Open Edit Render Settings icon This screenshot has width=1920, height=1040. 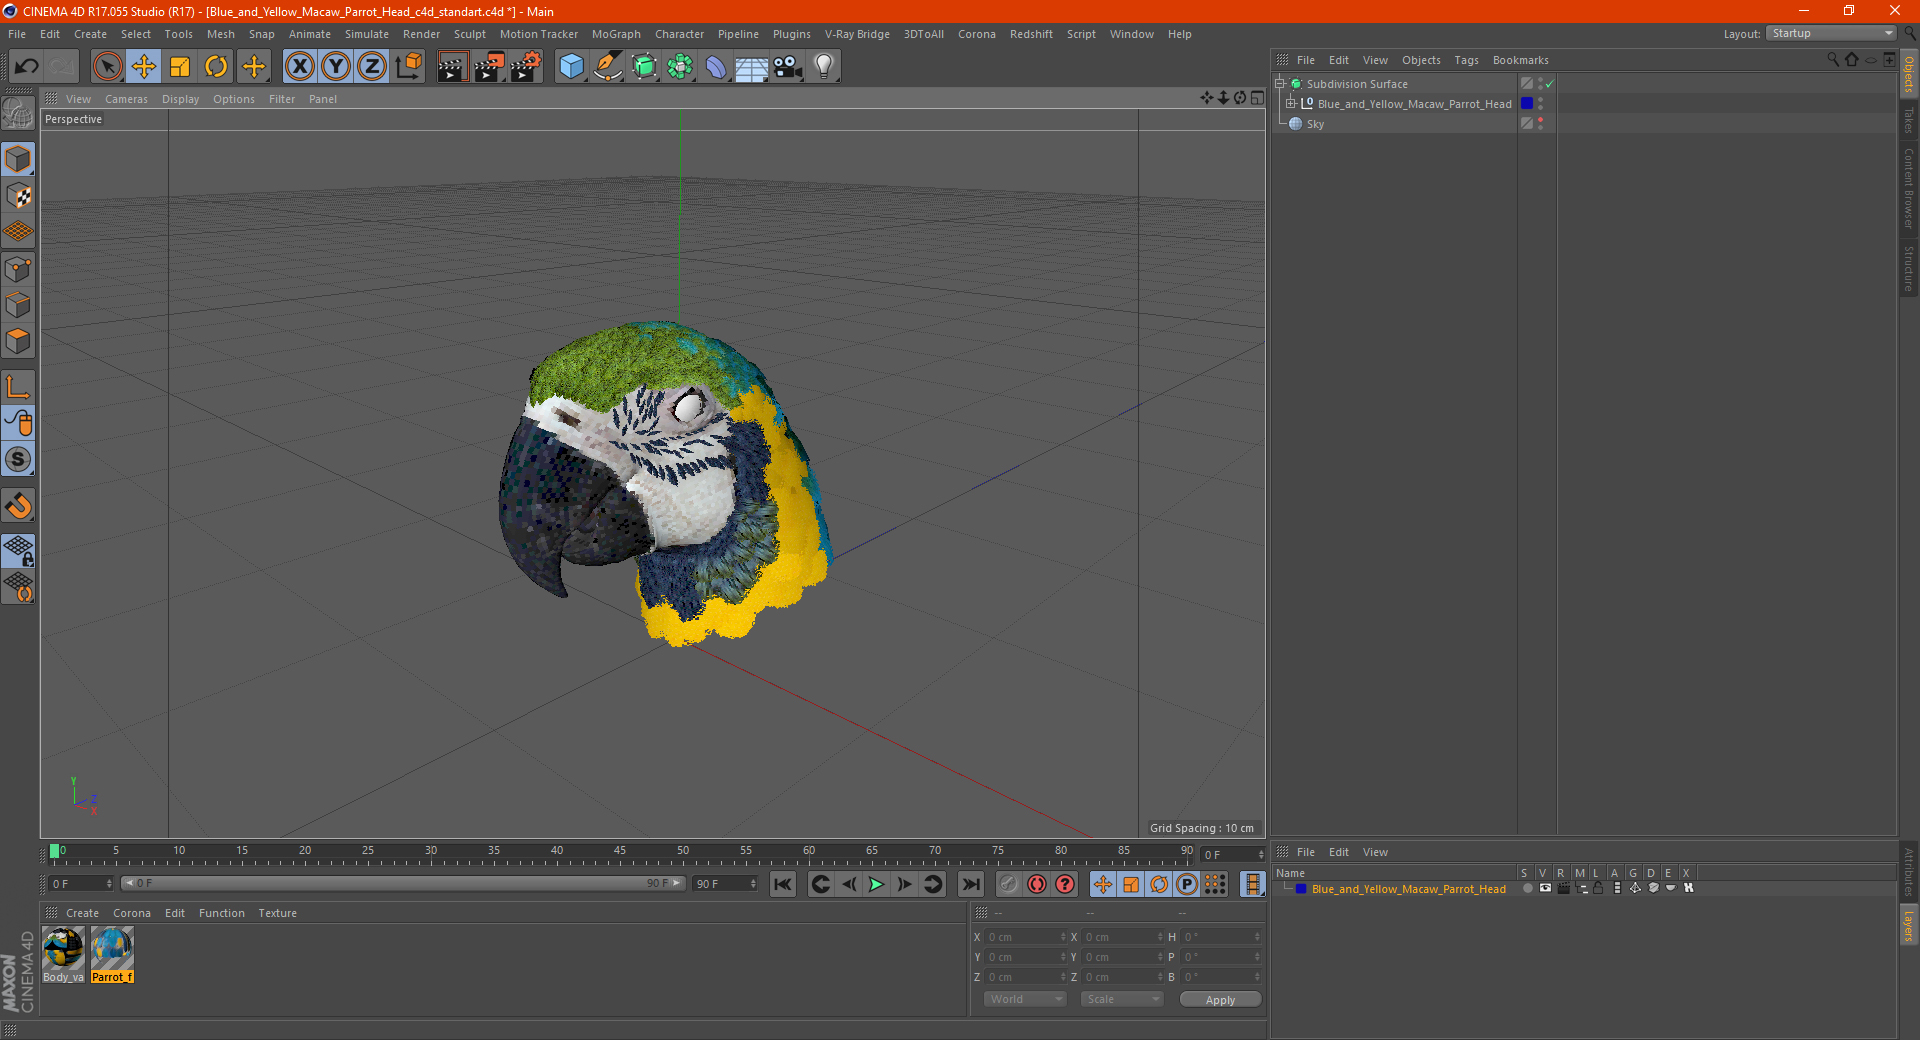(x=525, y=67)
